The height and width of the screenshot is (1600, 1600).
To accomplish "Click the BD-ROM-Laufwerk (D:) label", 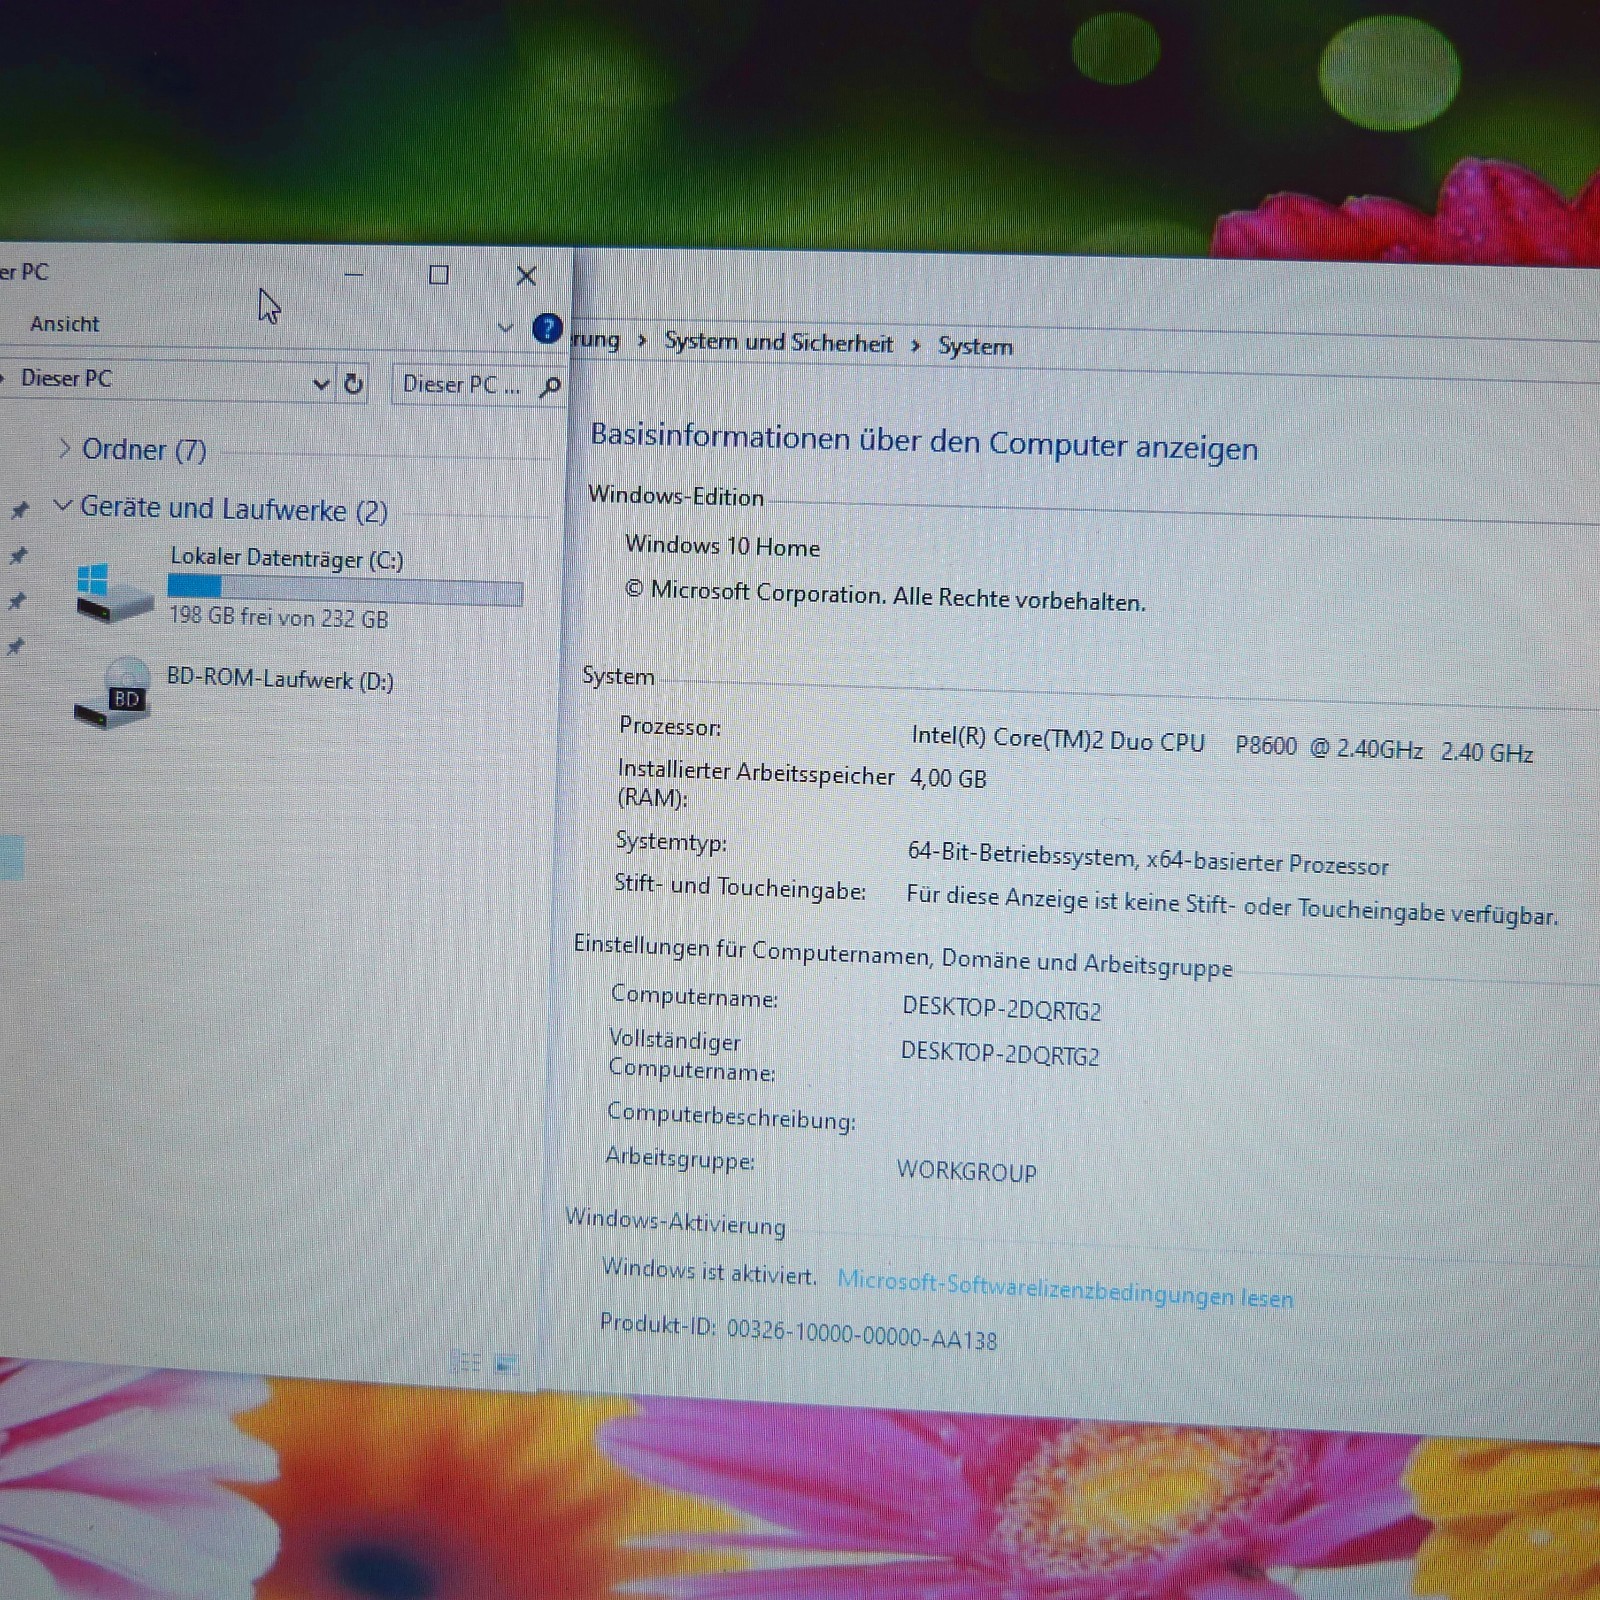I will click(x=280, y=679).
